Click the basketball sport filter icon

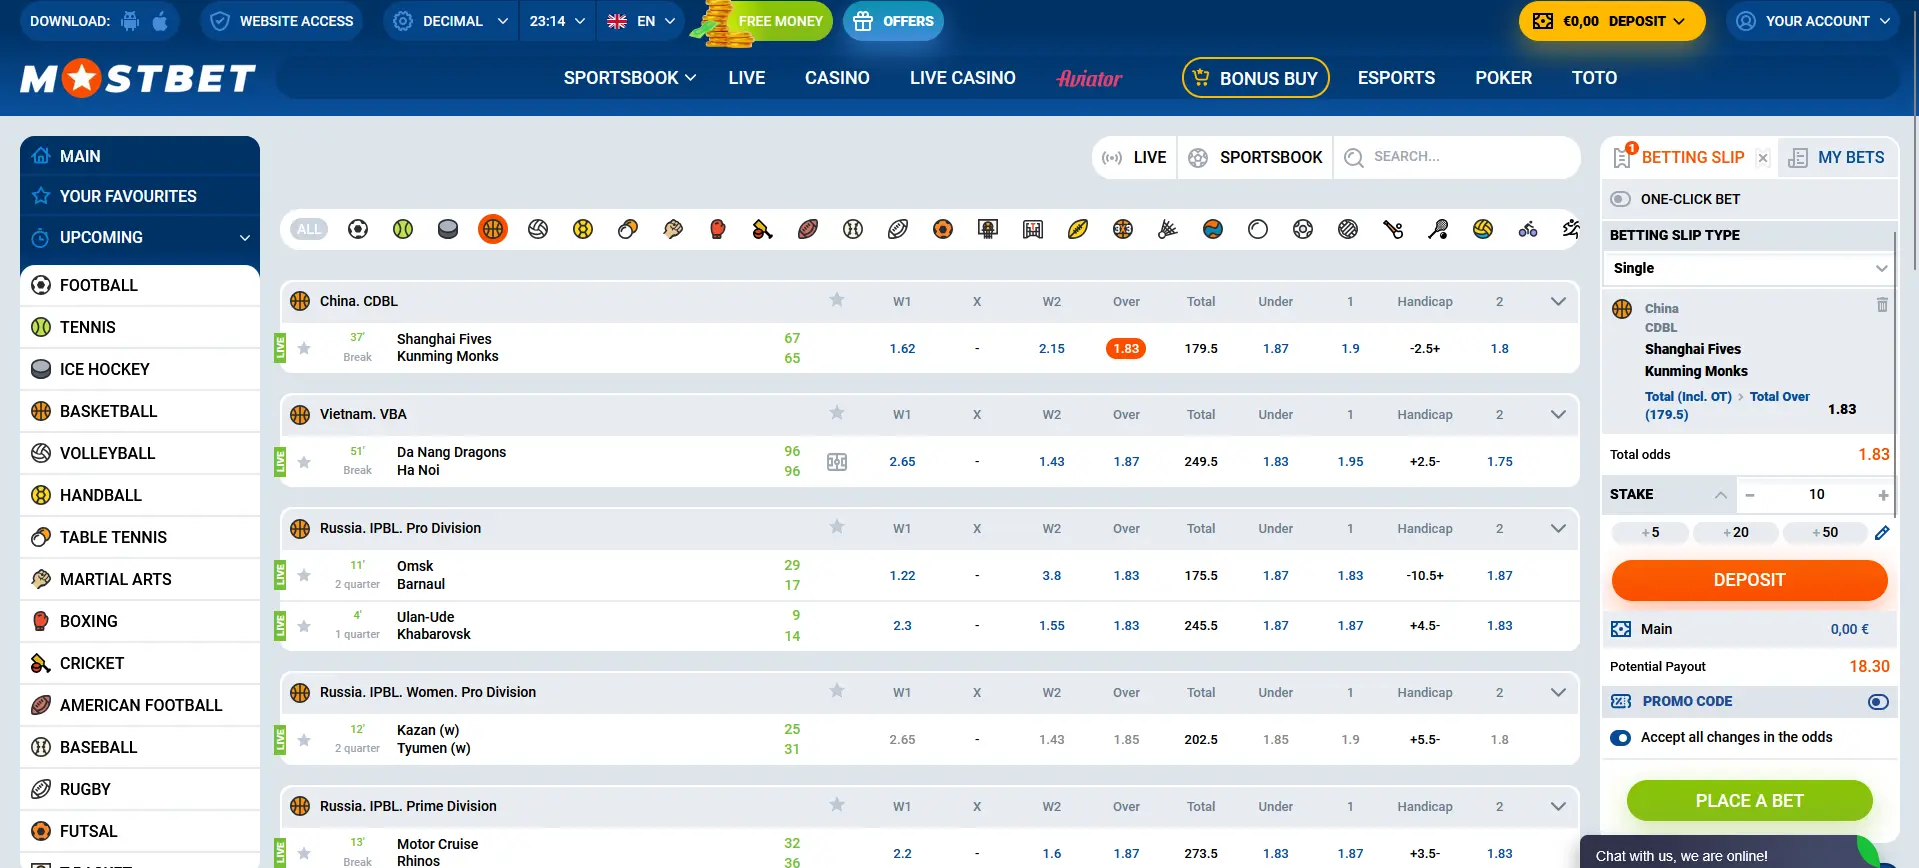[x=492, y=229]
